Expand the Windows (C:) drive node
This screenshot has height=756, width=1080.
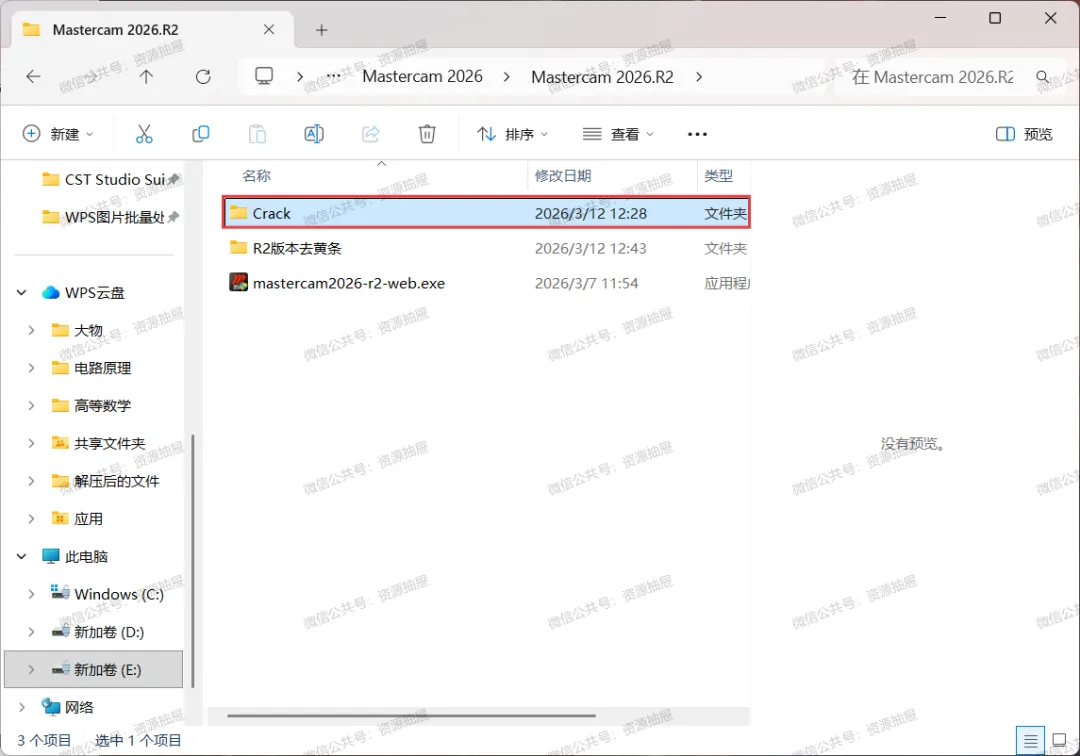click(x=31, y=594)
